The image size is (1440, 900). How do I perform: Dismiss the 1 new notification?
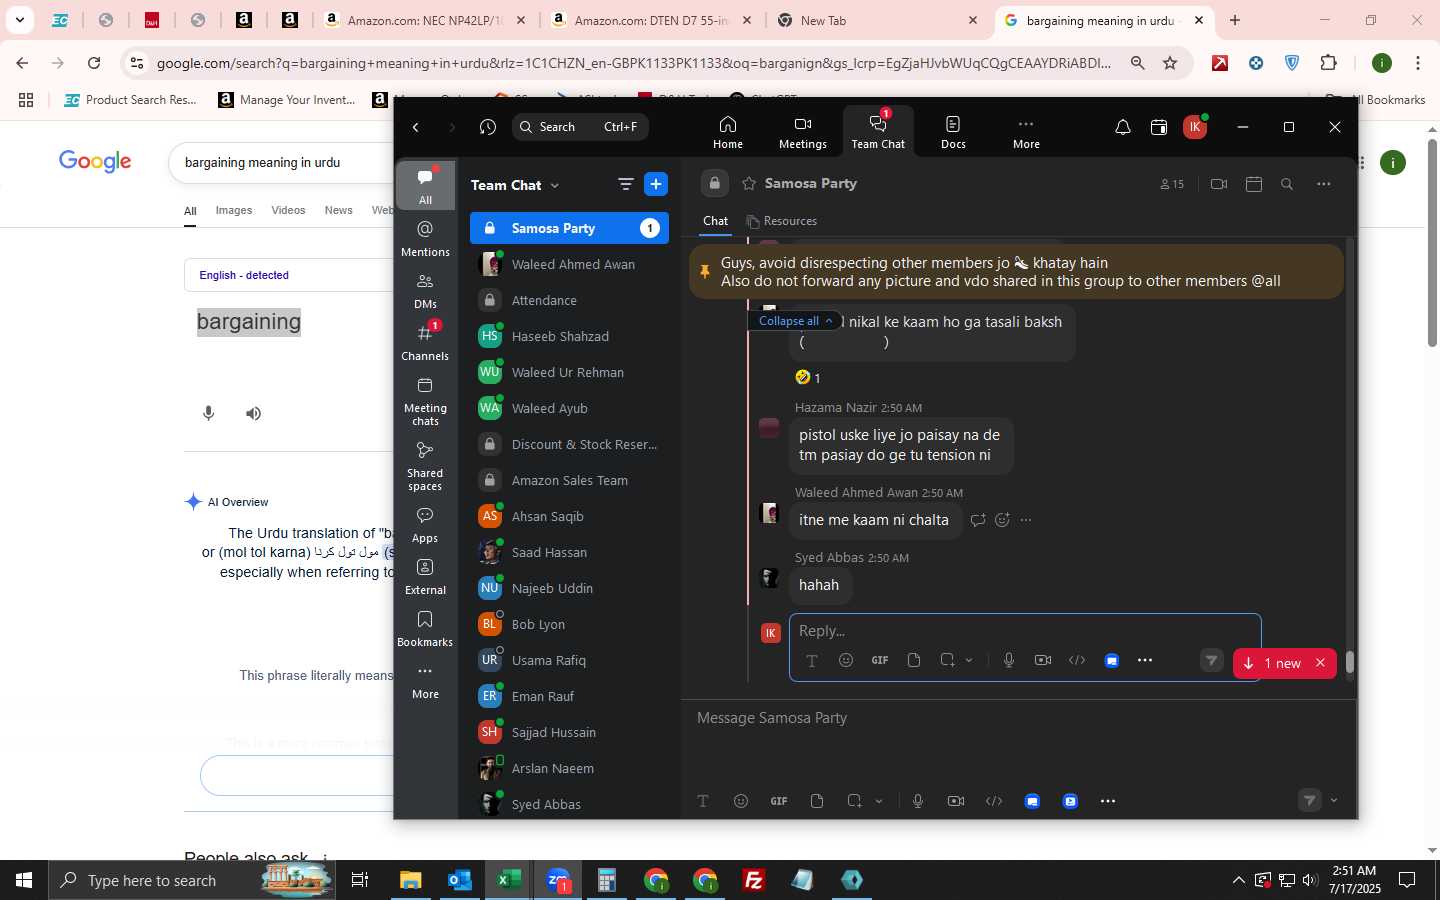(x=1320, y=663)
